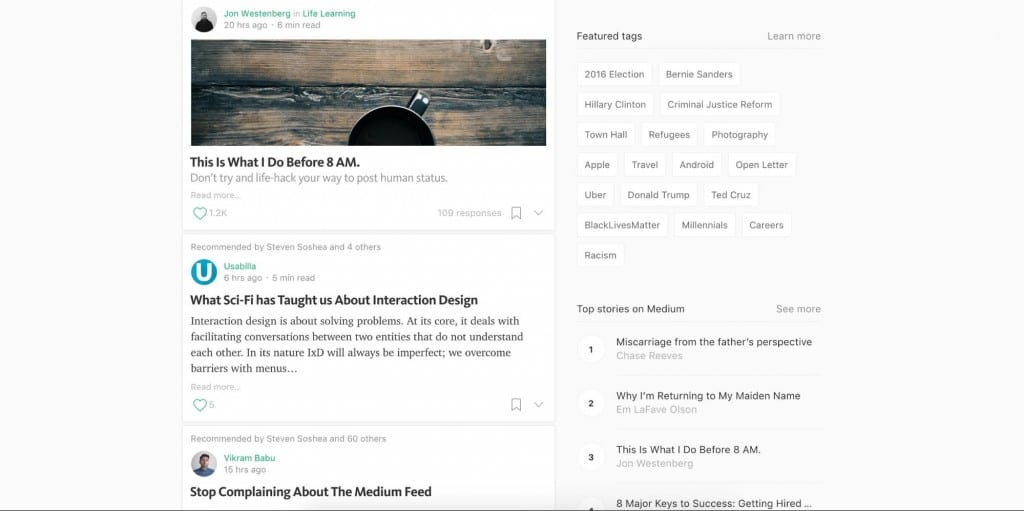Open title "This Is What I Do Before 8 AM." in feed
This screenshot has height=511, width=1024.
coord(275,162)
